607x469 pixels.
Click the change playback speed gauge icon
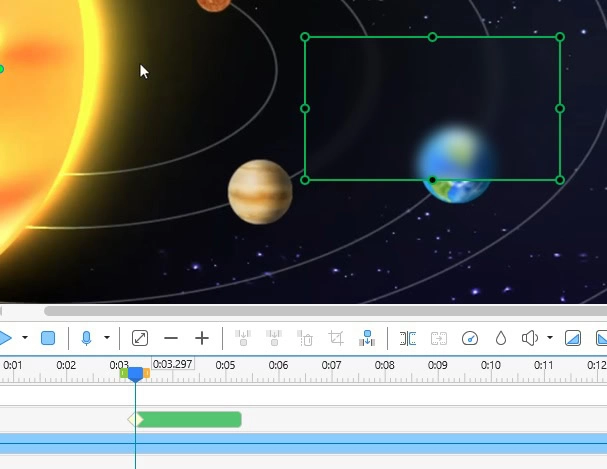470,338
